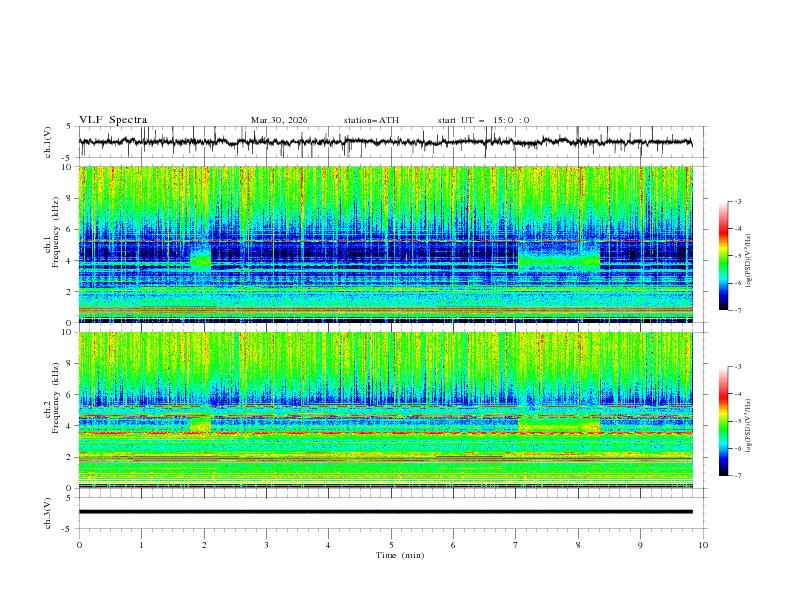The height and width of the screenshot is (612, 792).
Task: Click the ch.2 spectrogram color scale bar
Action: (x=723, y=421)
